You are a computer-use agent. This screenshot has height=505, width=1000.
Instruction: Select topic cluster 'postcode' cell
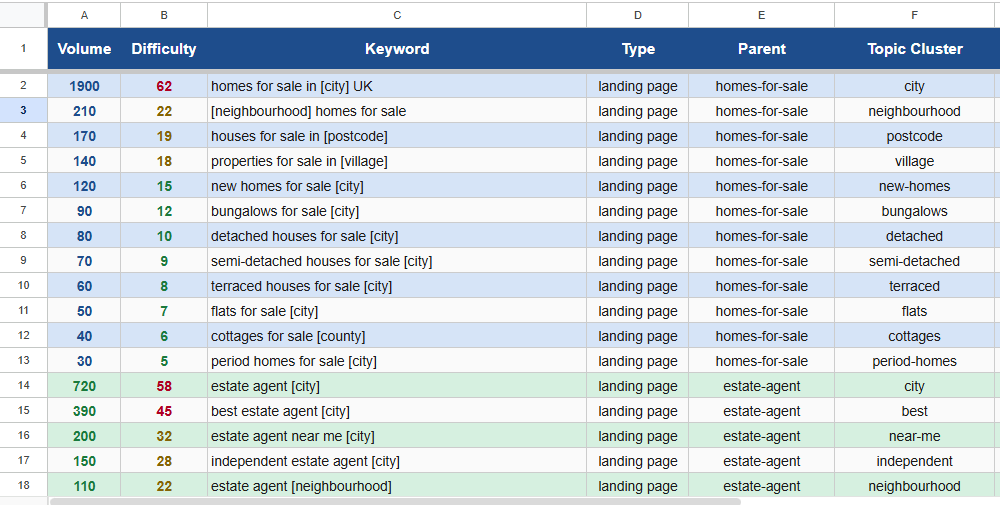(x=915, y=136)
